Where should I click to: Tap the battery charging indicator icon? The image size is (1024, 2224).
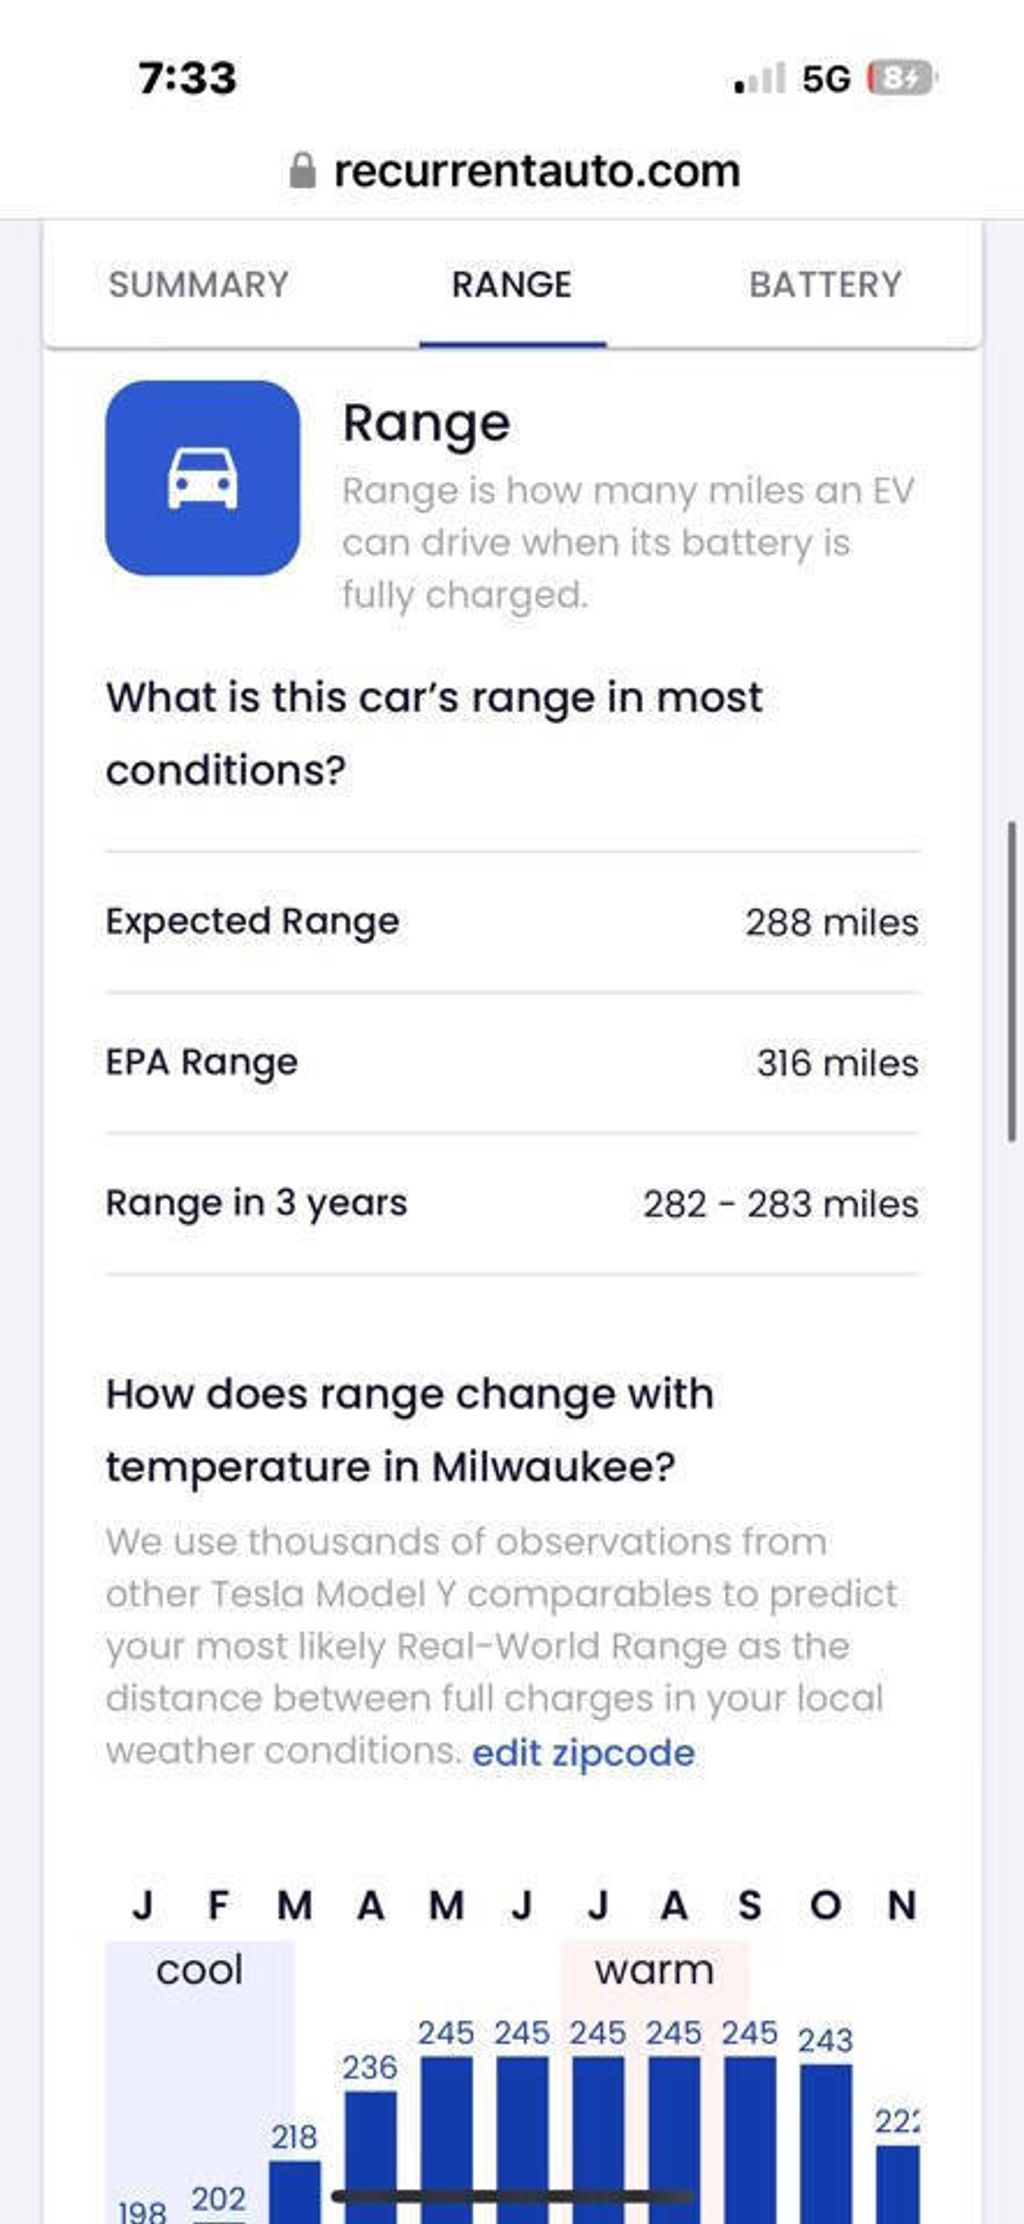click(902, 78)
